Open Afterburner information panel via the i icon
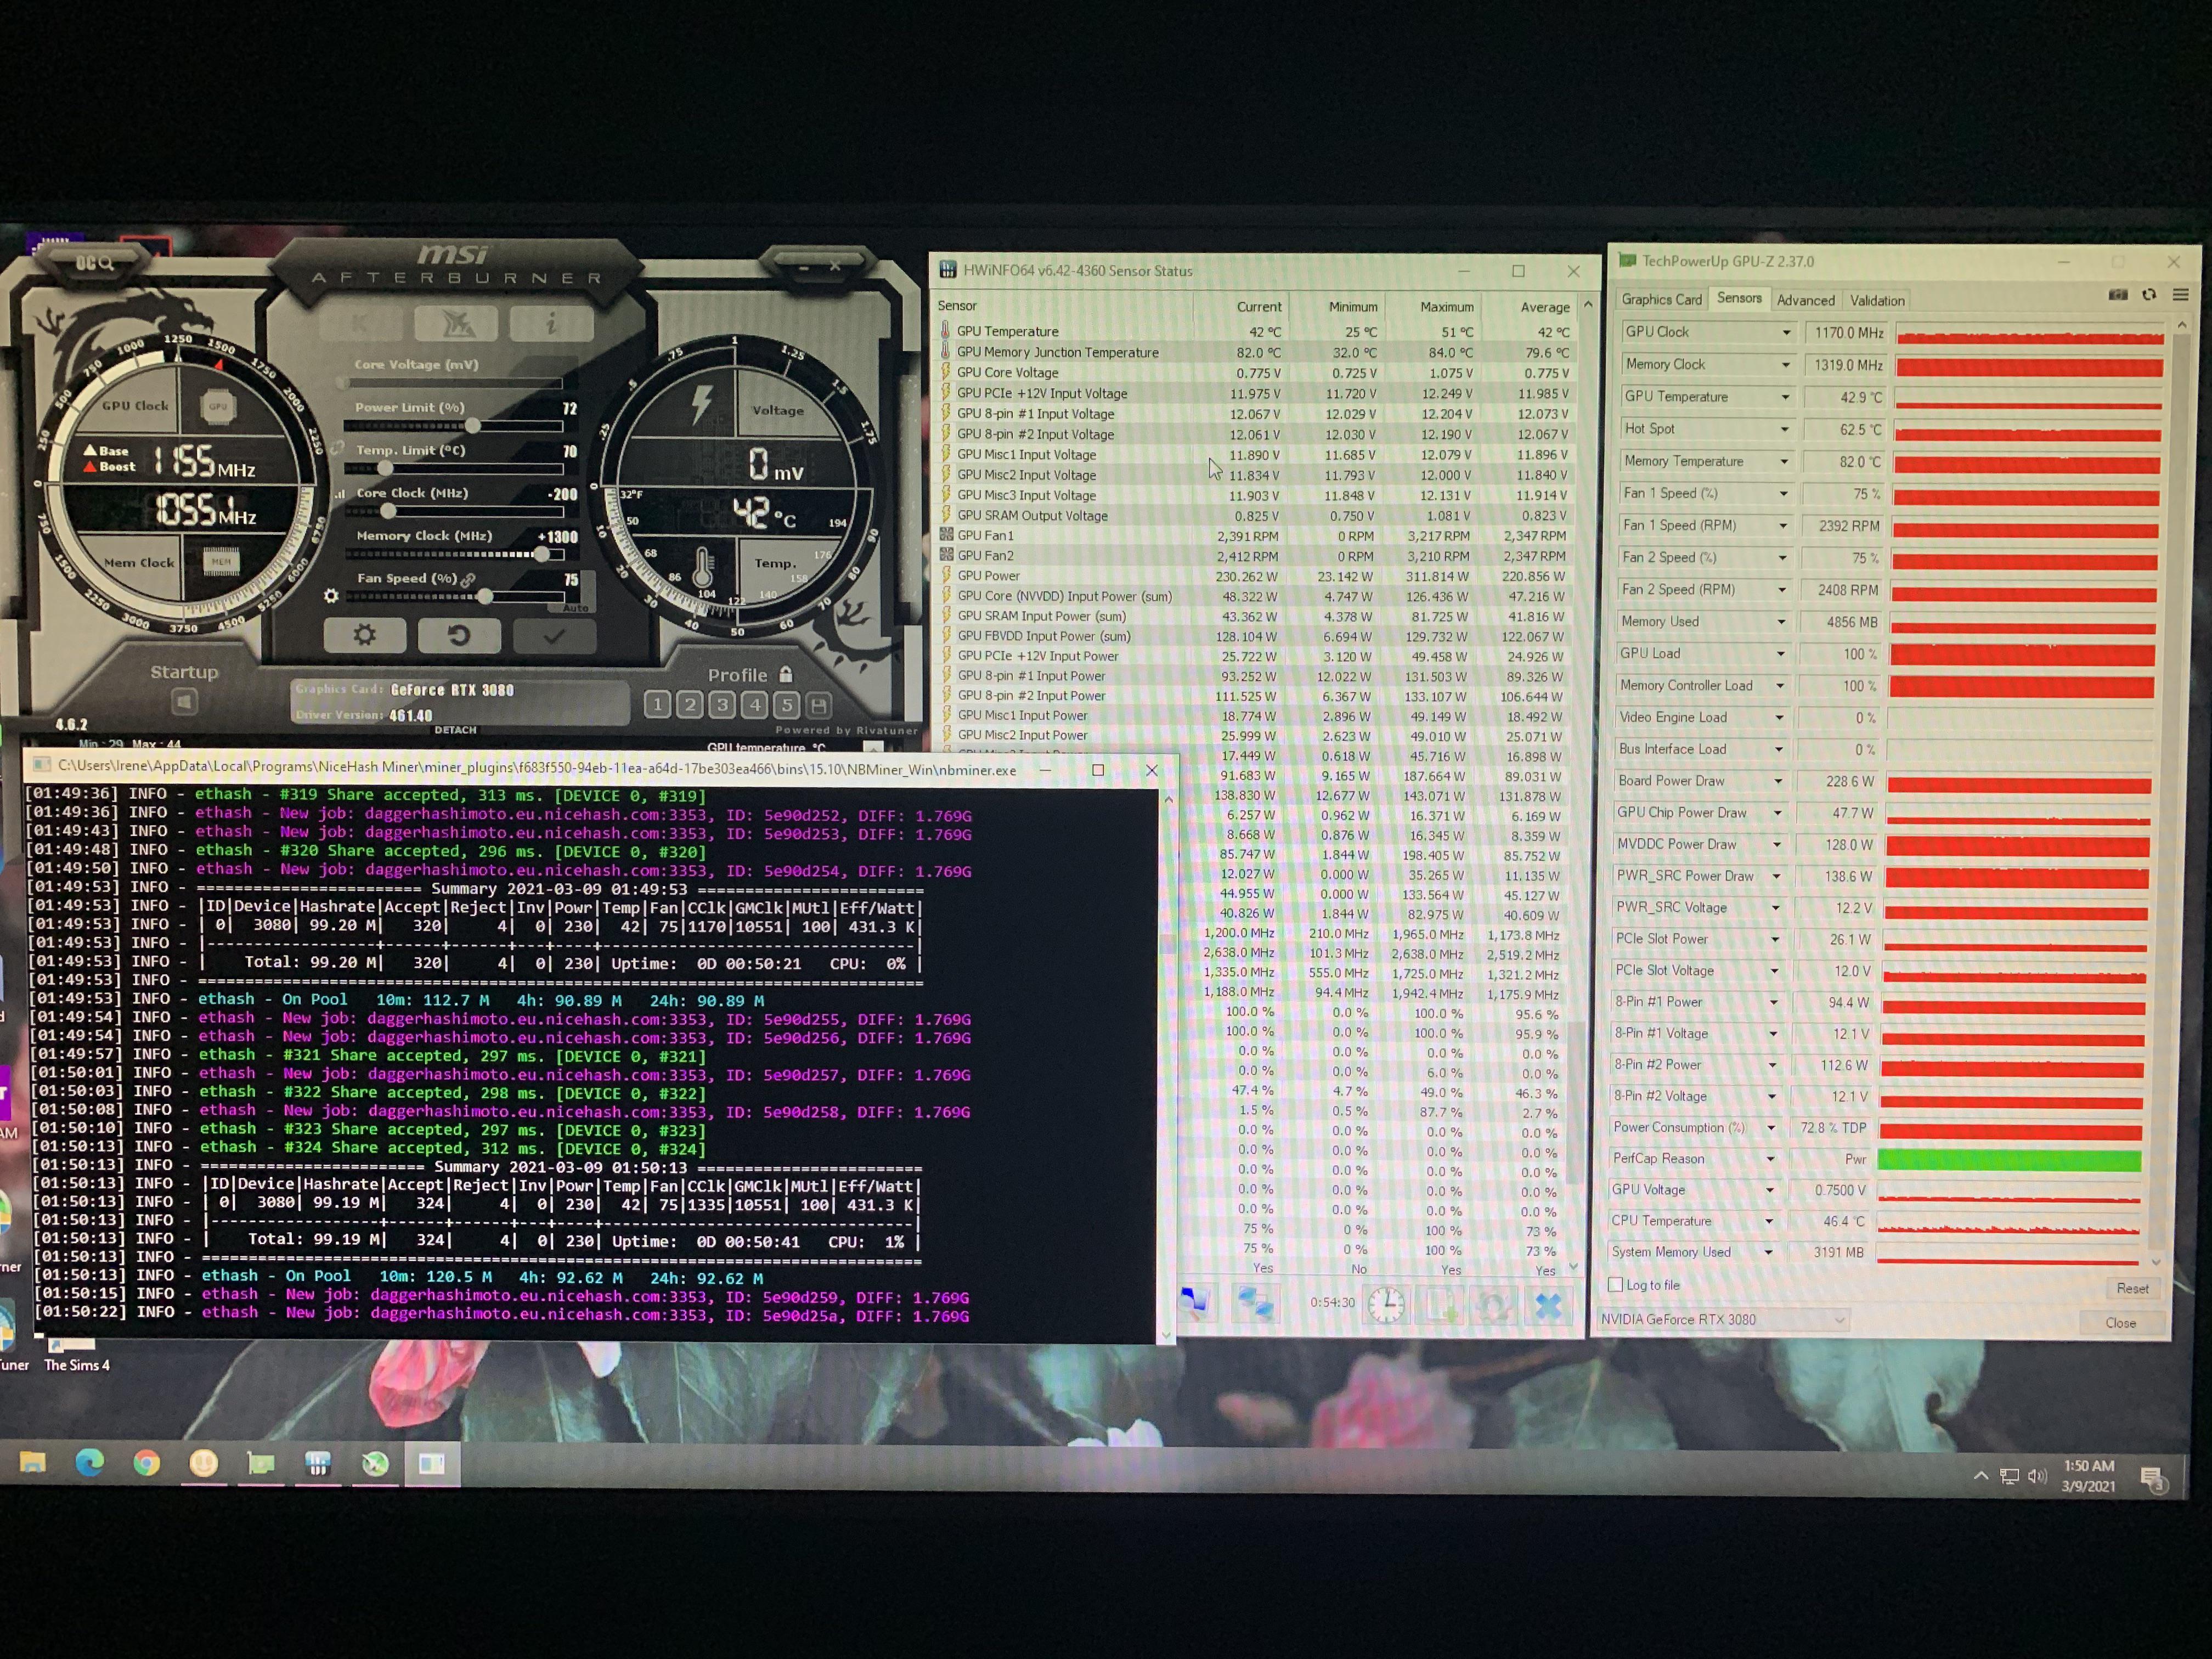This screenshot has height=1659, width=2212. 551,323
